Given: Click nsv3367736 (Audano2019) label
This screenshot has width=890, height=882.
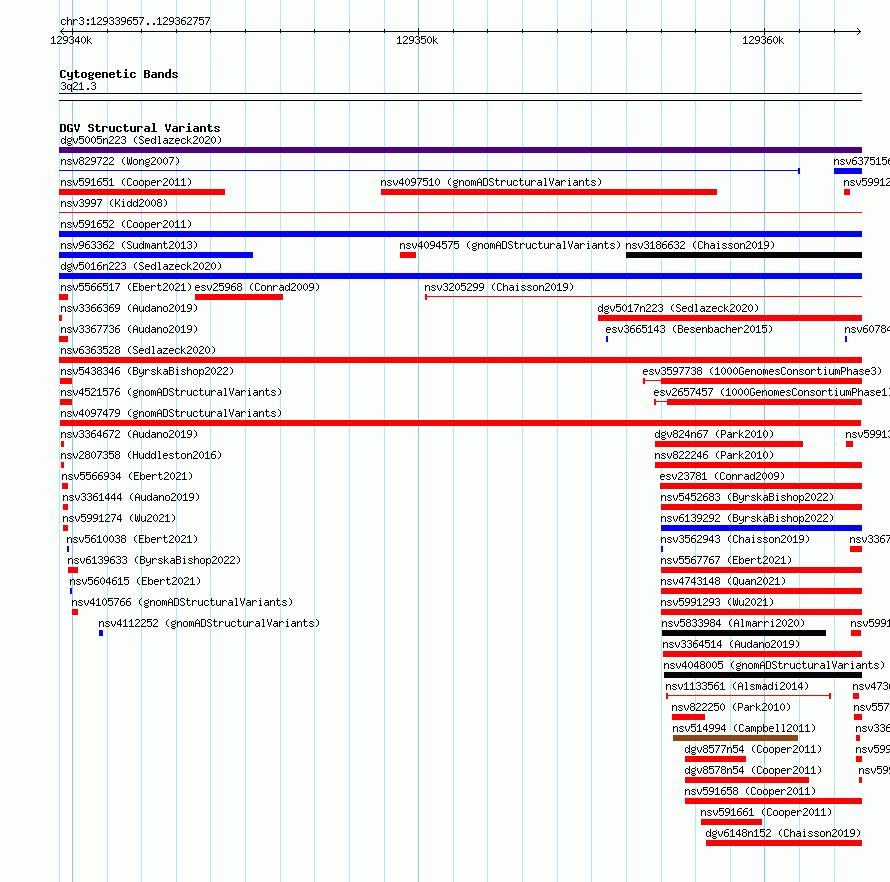Looking at the screenshot, I should [x=129, y=329].
